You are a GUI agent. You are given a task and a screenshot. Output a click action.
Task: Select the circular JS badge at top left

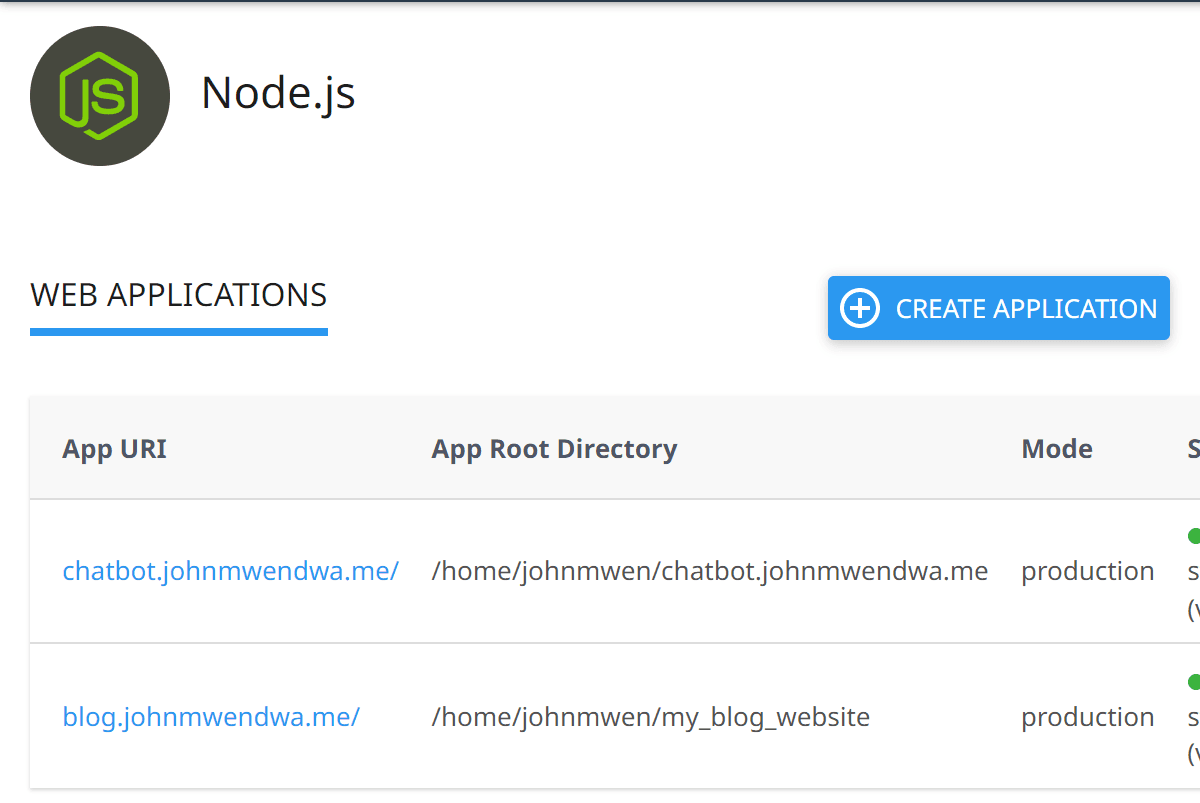click(x=100, y=95)
